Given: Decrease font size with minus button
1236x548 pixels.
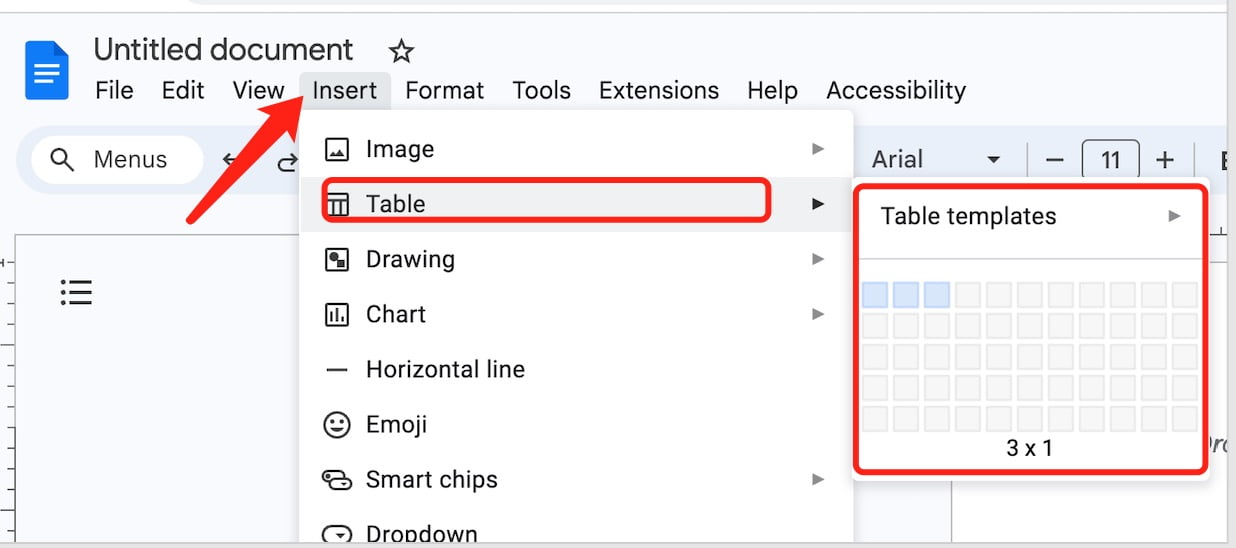Looking at the screenshot, I should click(x=1055, y=160).
